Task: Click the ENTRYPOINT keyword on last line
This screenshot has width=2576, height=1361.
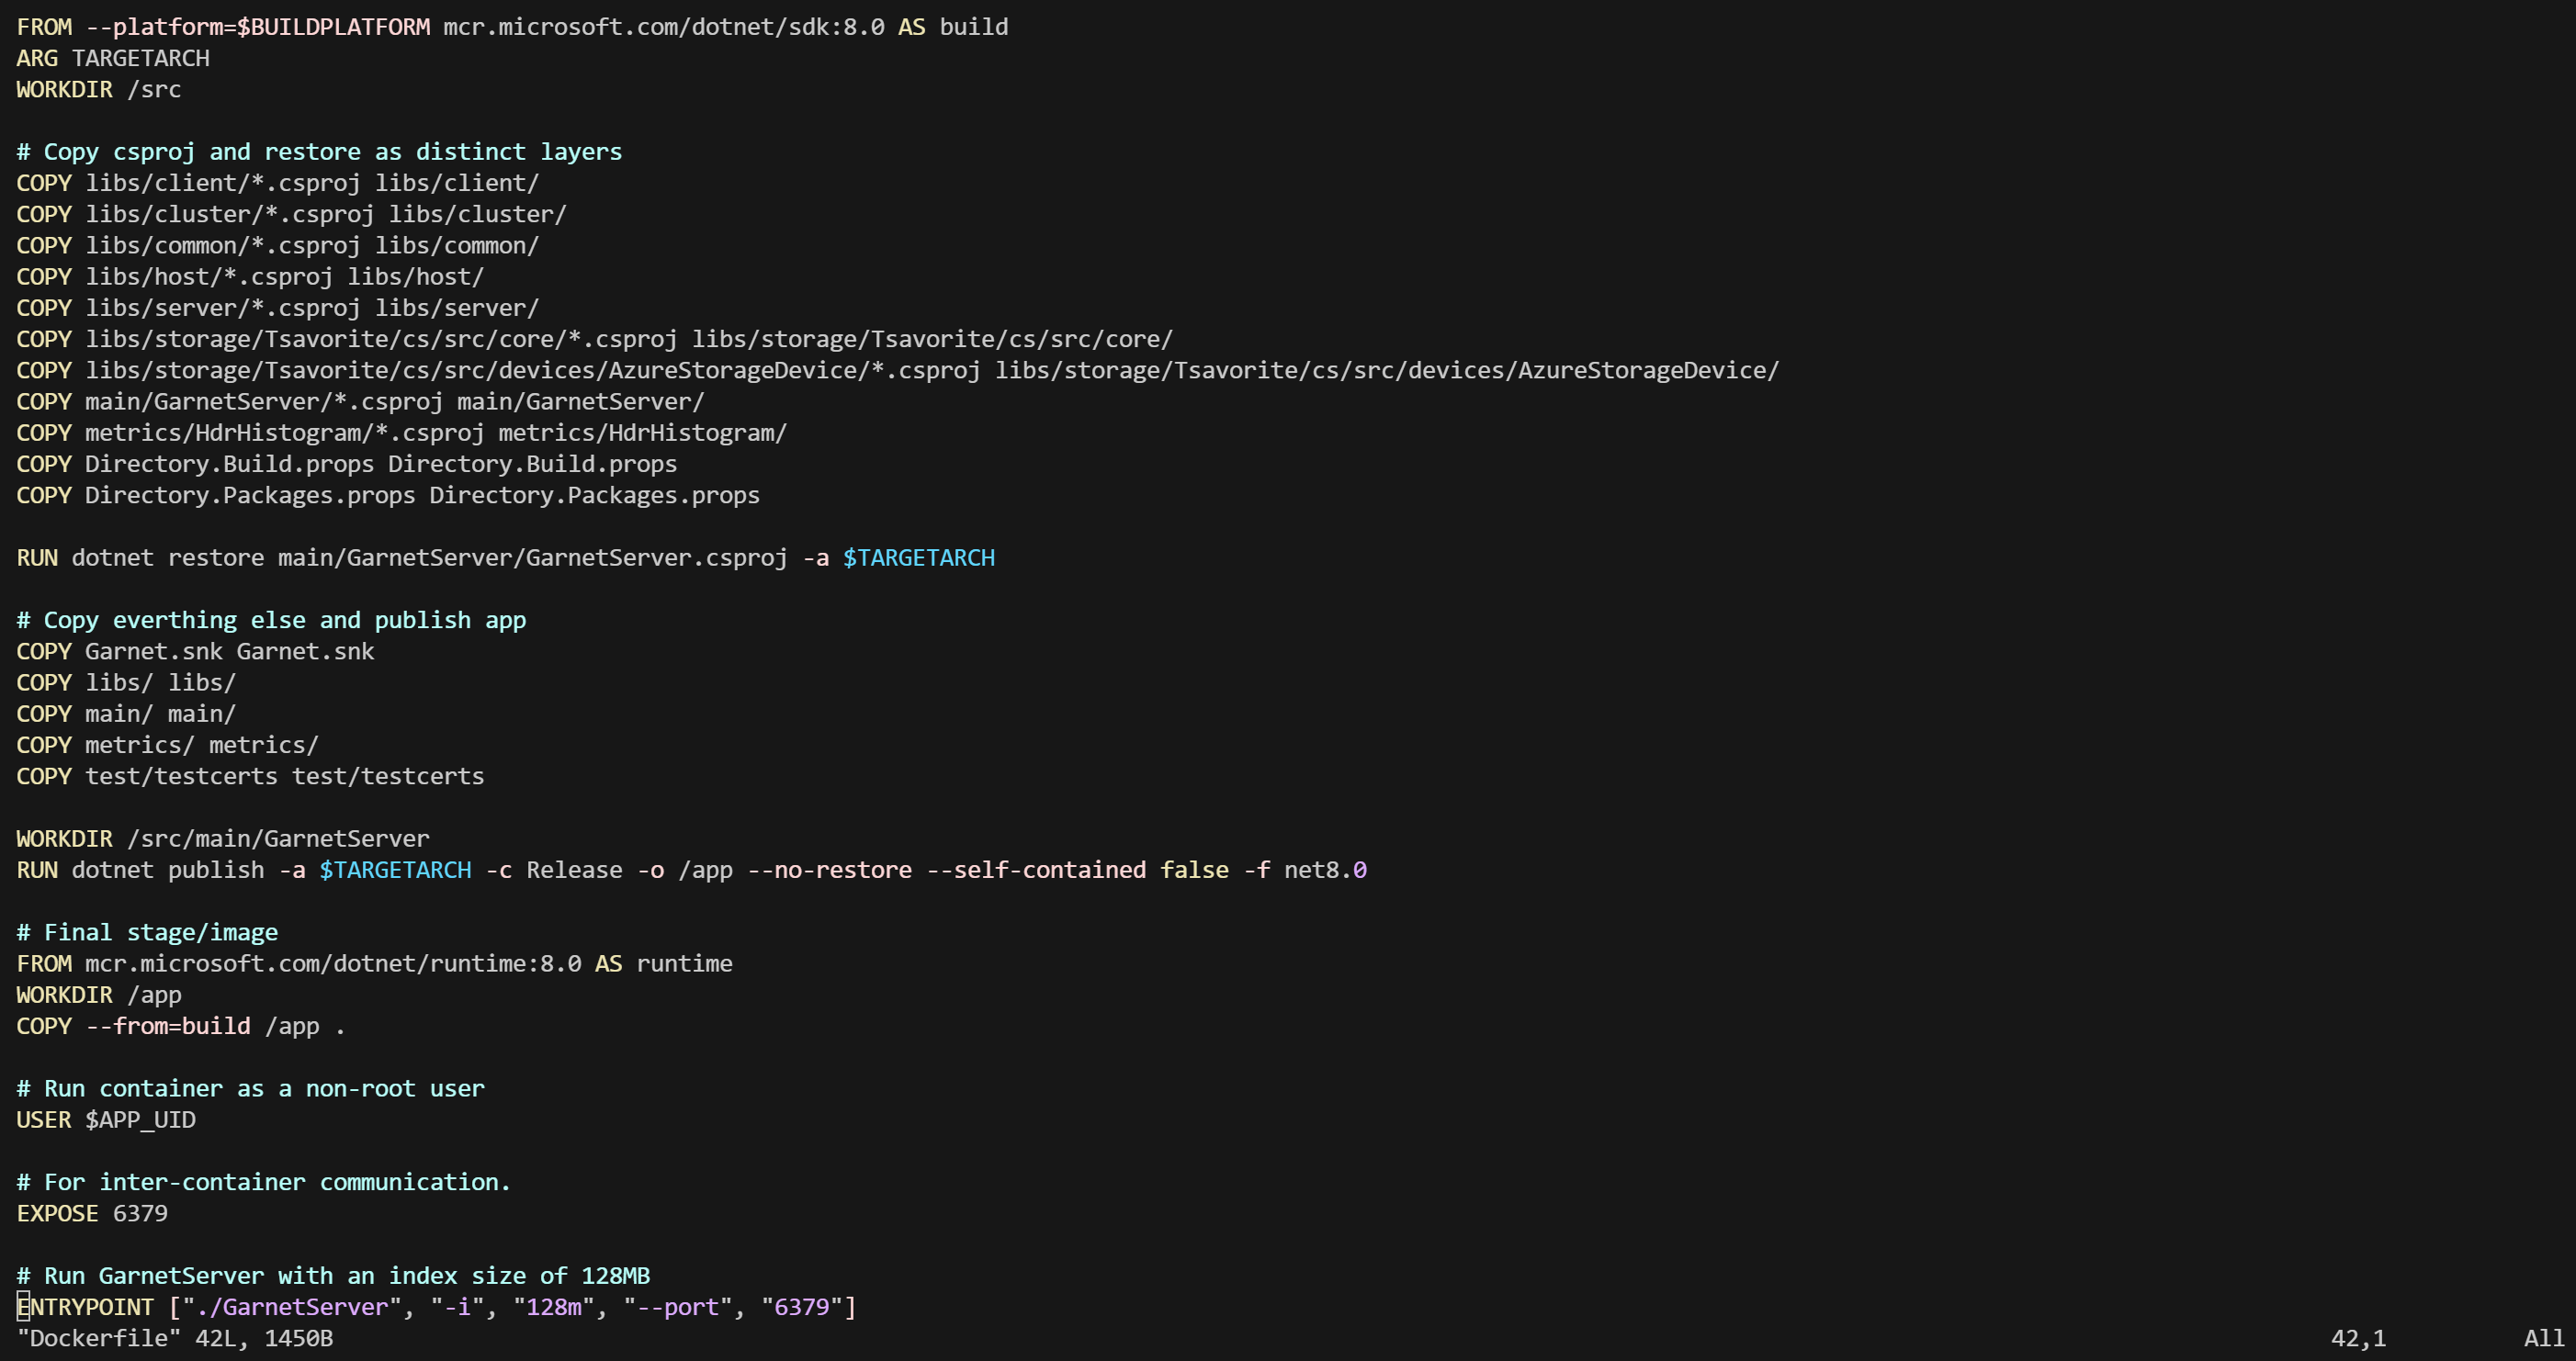Action: [x=85, y=1307]
